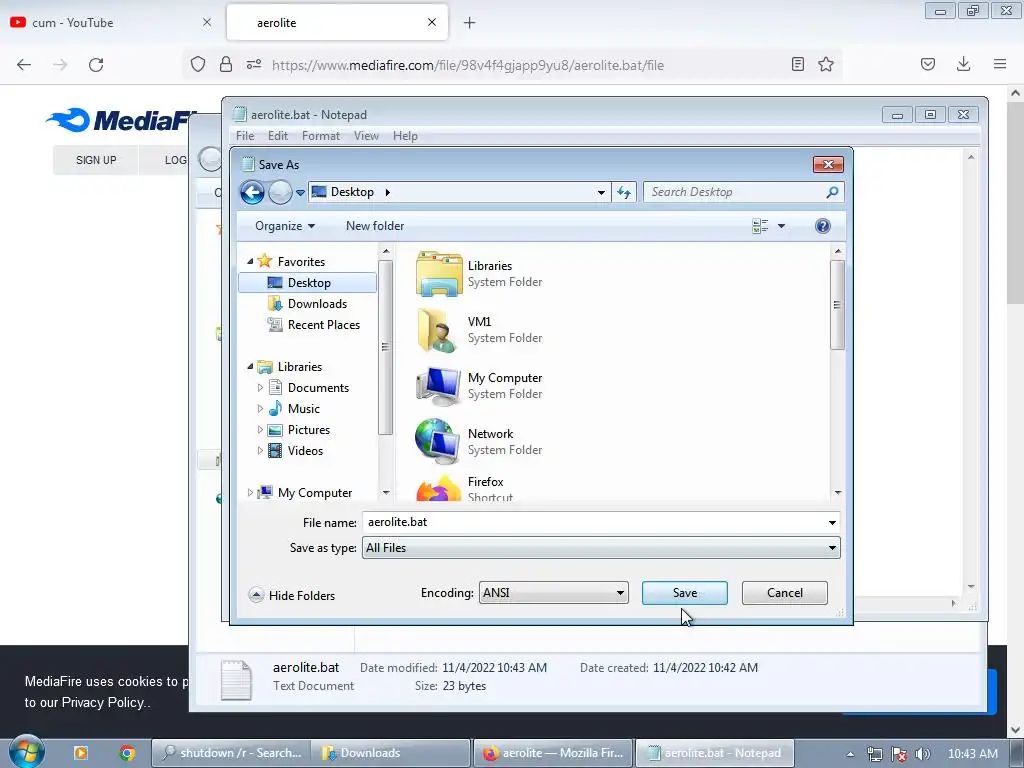Collapse the Favorites group
Viewport: 1024px width, 768px height.
tap(250, 261)
